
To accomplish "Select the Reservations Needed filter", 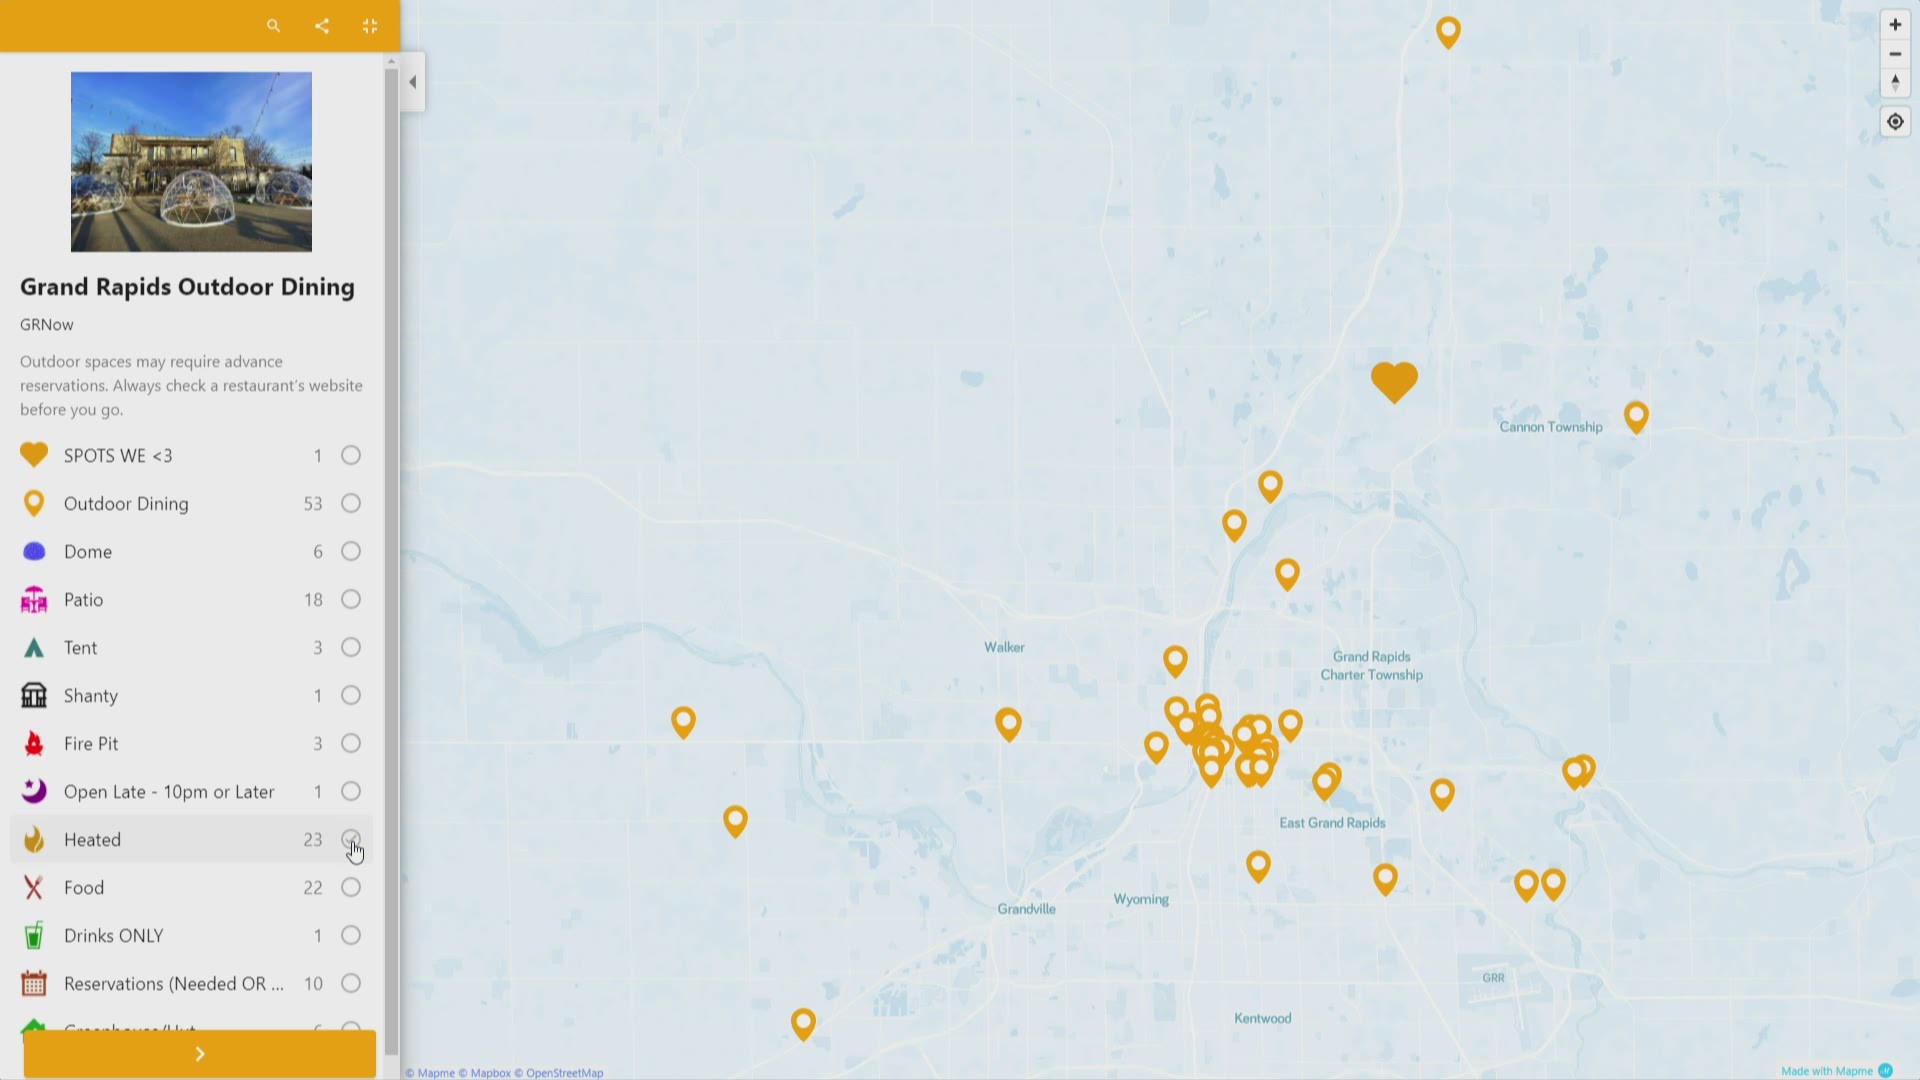I will (349, 982).
